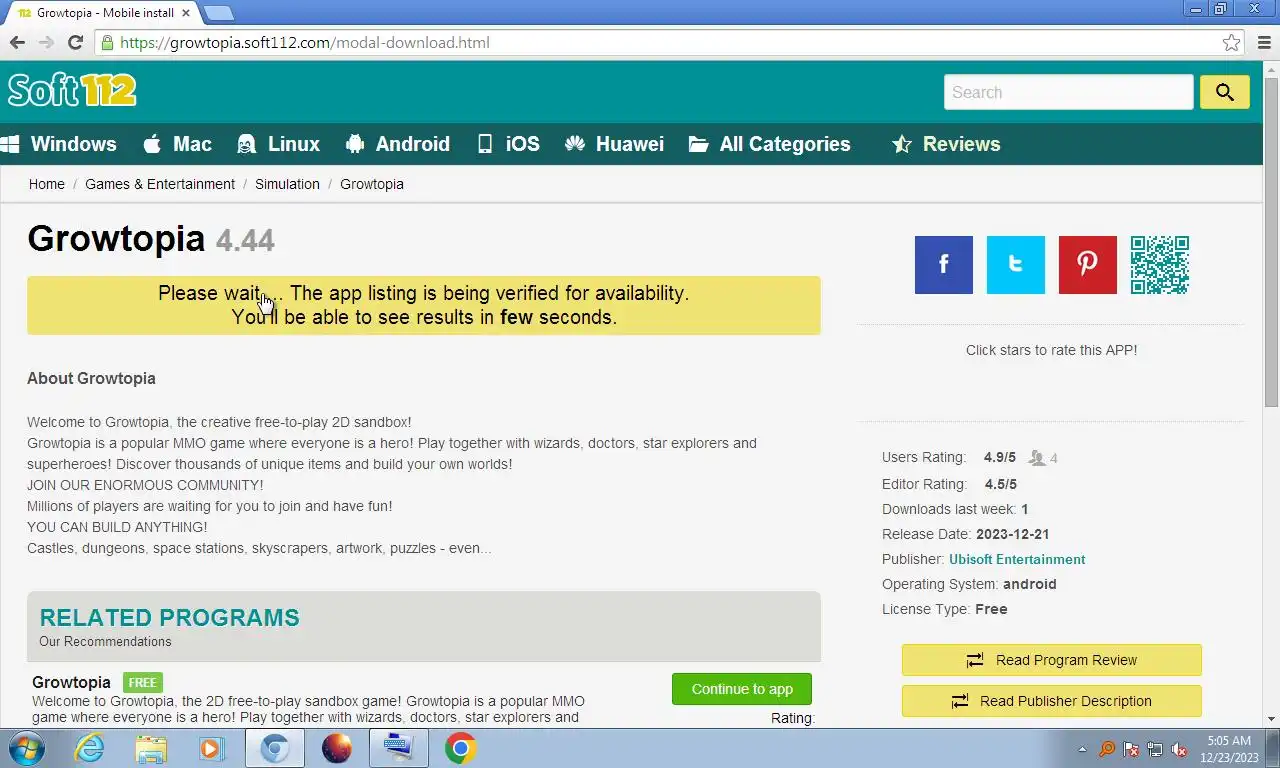
Task: Open a new browser tab
Action: [218, 13]
